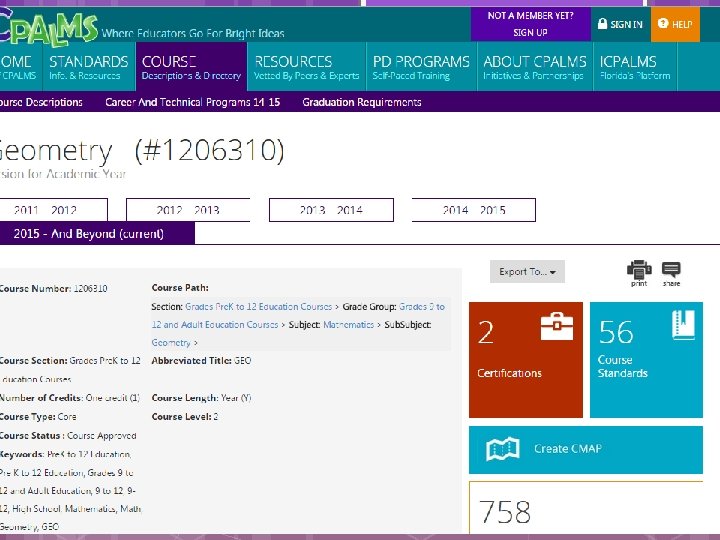Click the Help button
This screenshot has width=720, height=540.
point(675,24)
